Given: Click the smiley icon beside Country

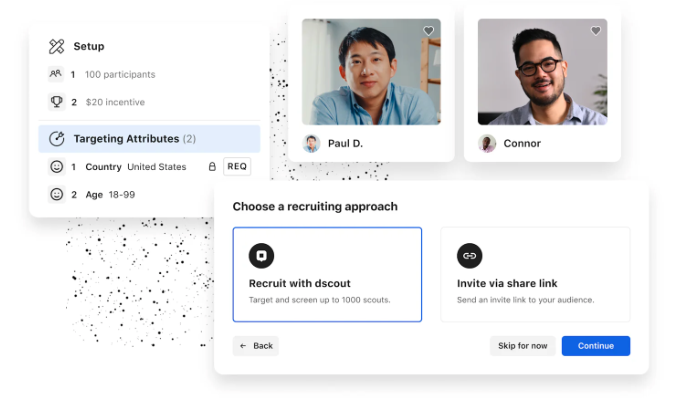Looking at the screenshot, I should tap(56, 167).
